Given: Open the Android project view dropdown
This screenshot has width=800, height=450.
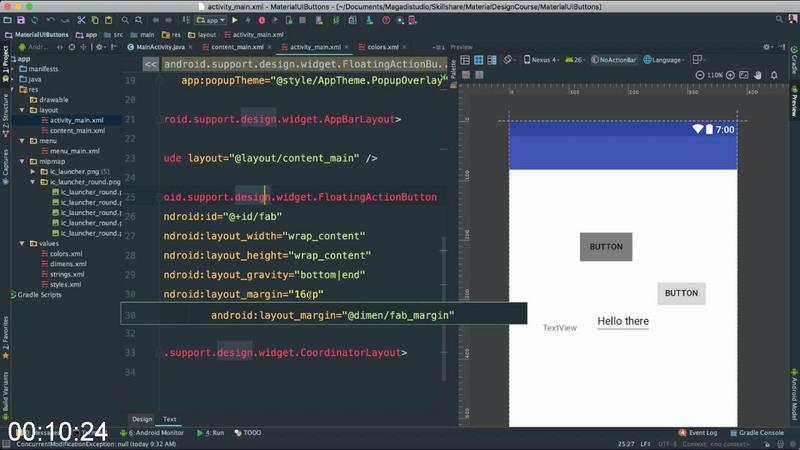Looking at the screenshot, I should (34, 47).
